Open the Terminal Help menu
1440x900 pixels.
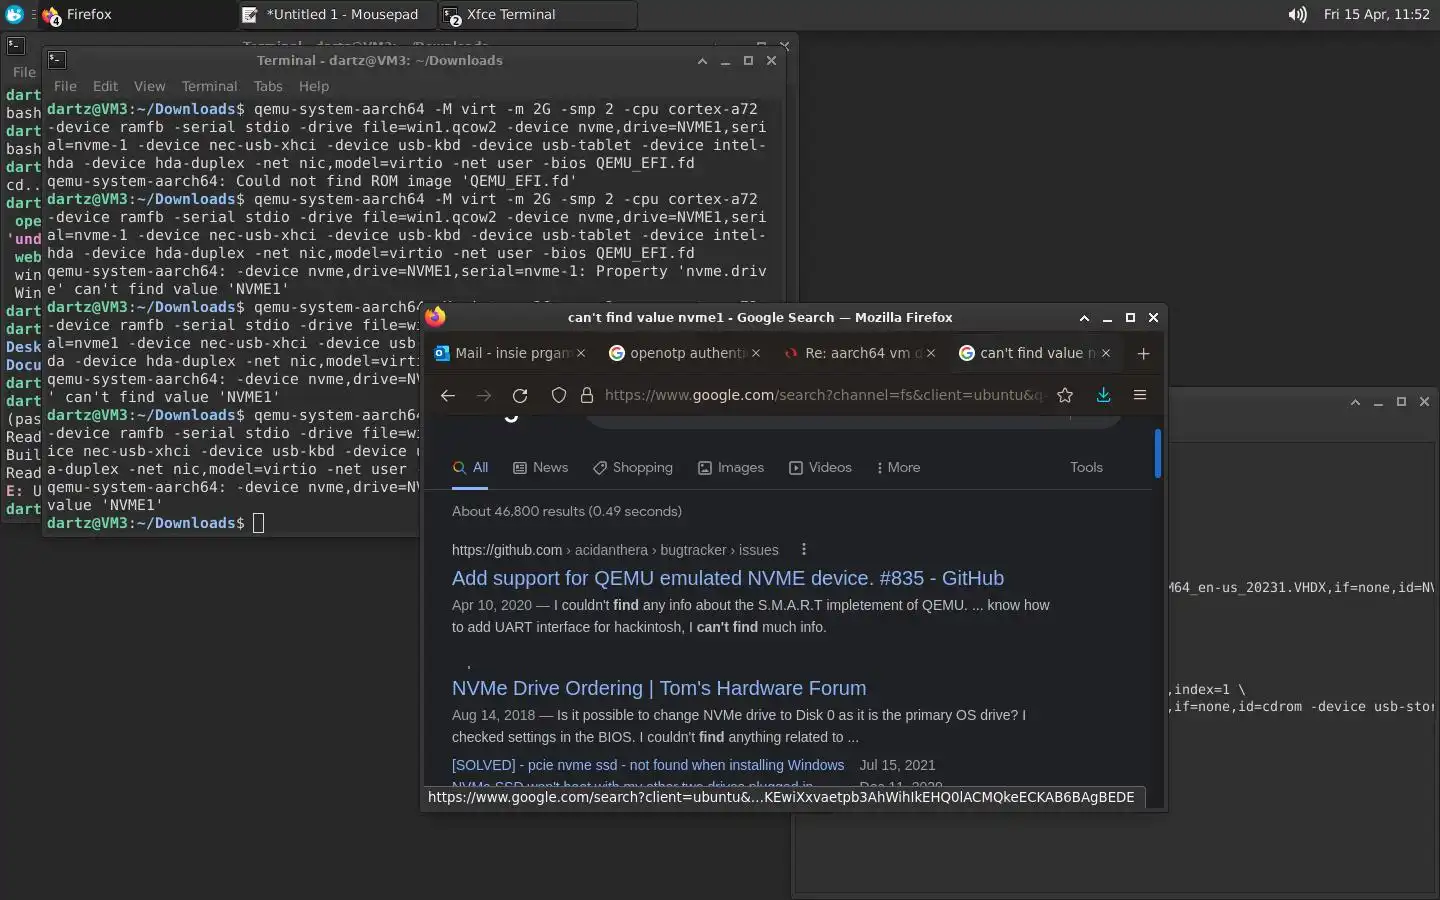coord(313,86)
